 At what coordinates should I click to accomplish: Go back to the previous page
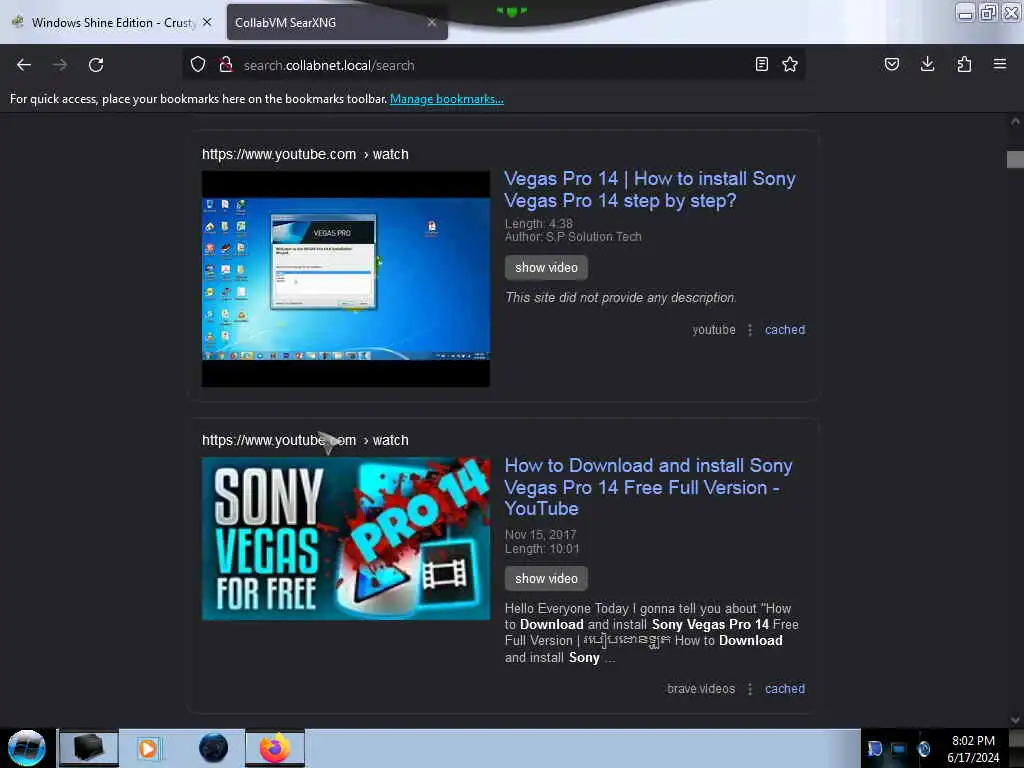pos(24,65)
